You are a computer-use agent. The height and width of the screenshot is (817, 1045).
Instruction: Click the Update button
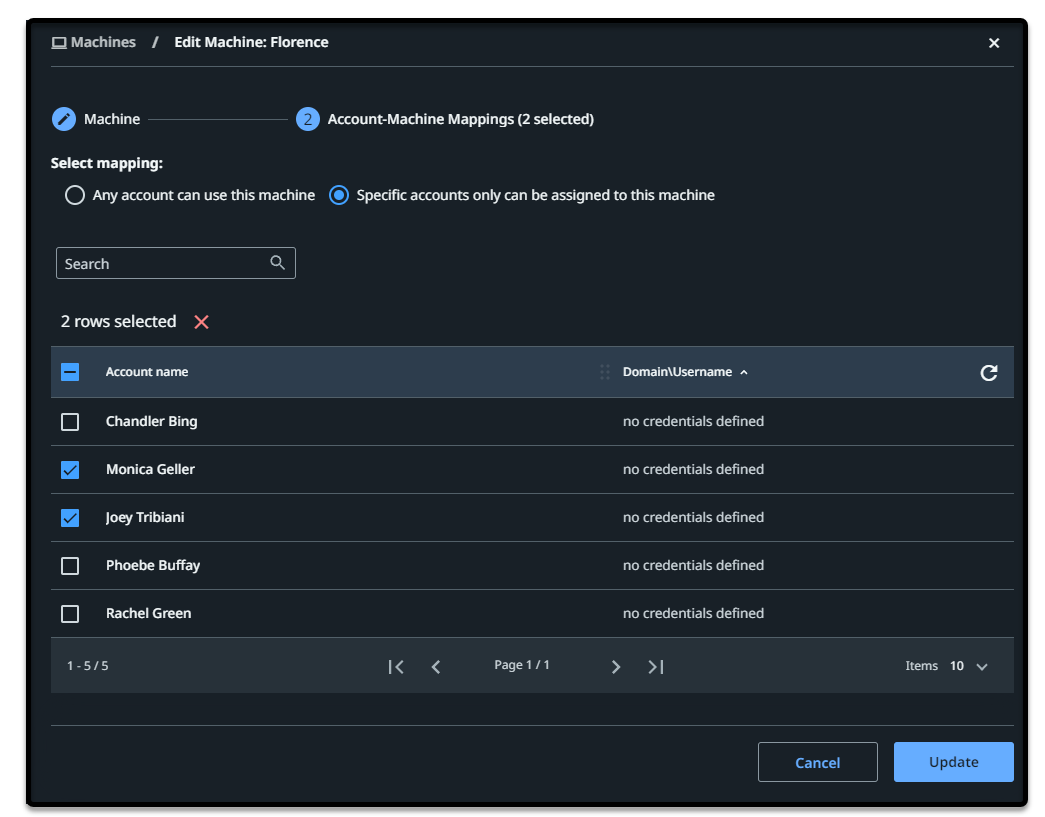[x=954, y=762]
